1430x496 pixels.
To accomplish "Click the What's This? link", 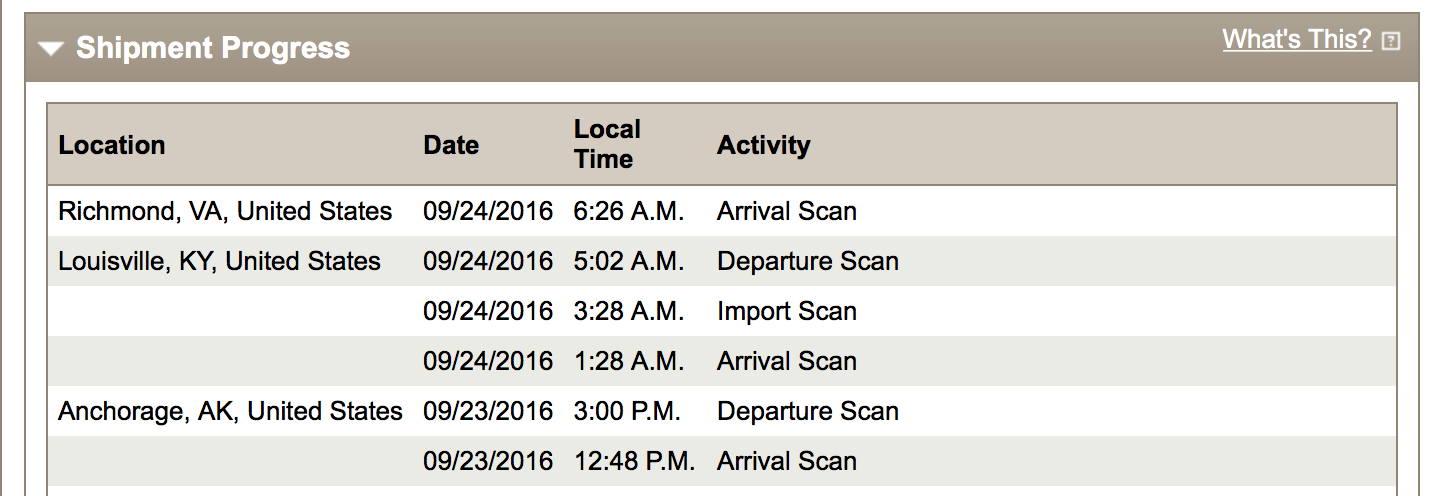I will pos(1297,39).
